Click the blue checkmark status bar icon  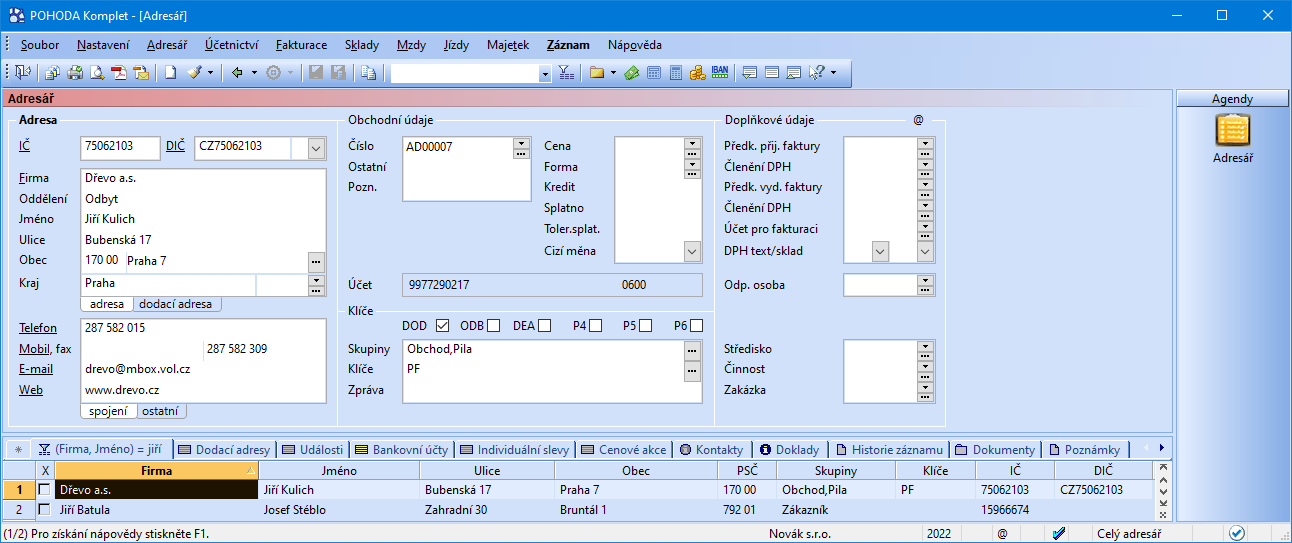(1060, 533)
